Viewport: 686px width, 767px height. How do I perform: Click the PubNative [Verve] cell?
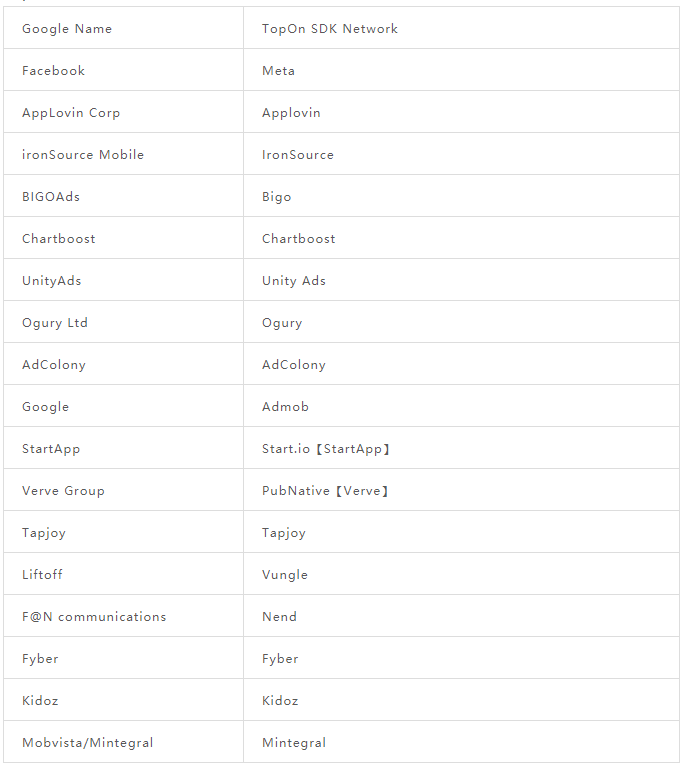(461, 490)
